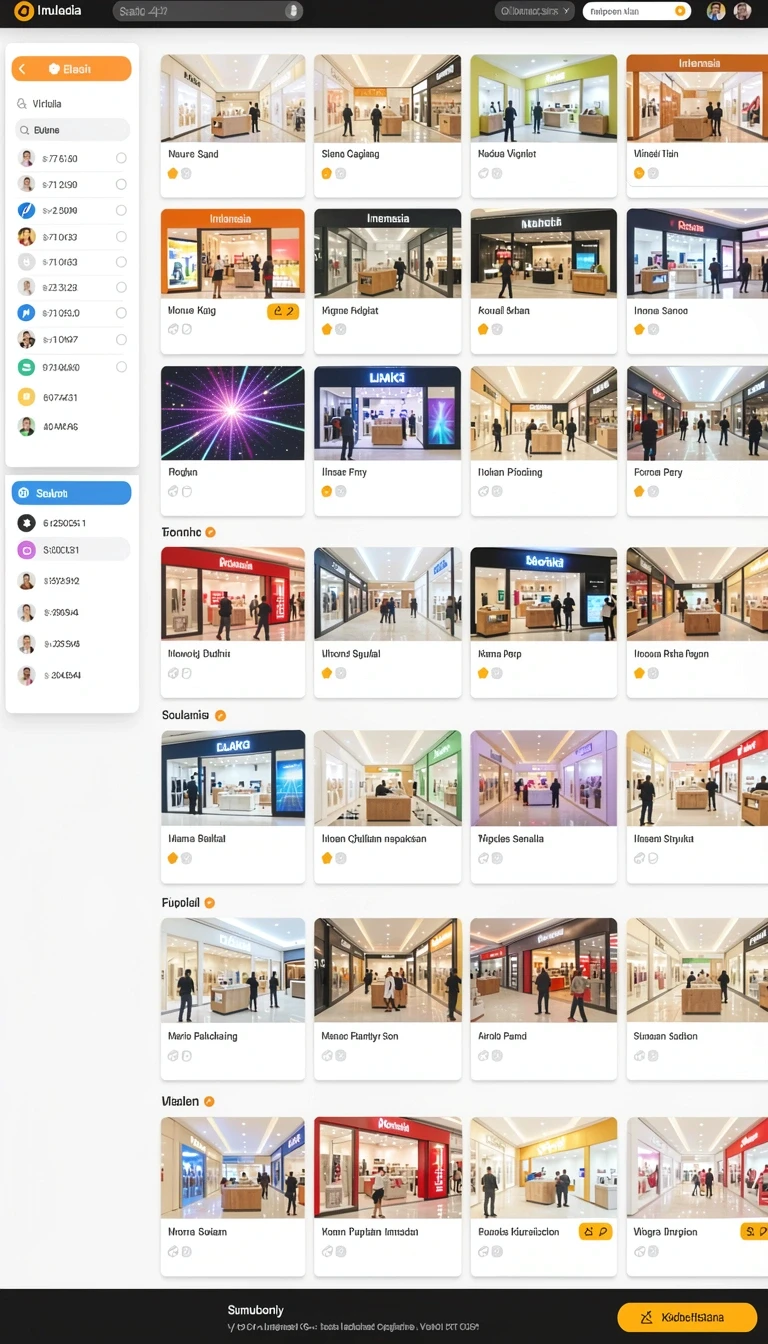Open the Nipdes Senalla purple store thumbnail
The height and width of the screenshot is (1344, 768).
click(x=544, y=778)
